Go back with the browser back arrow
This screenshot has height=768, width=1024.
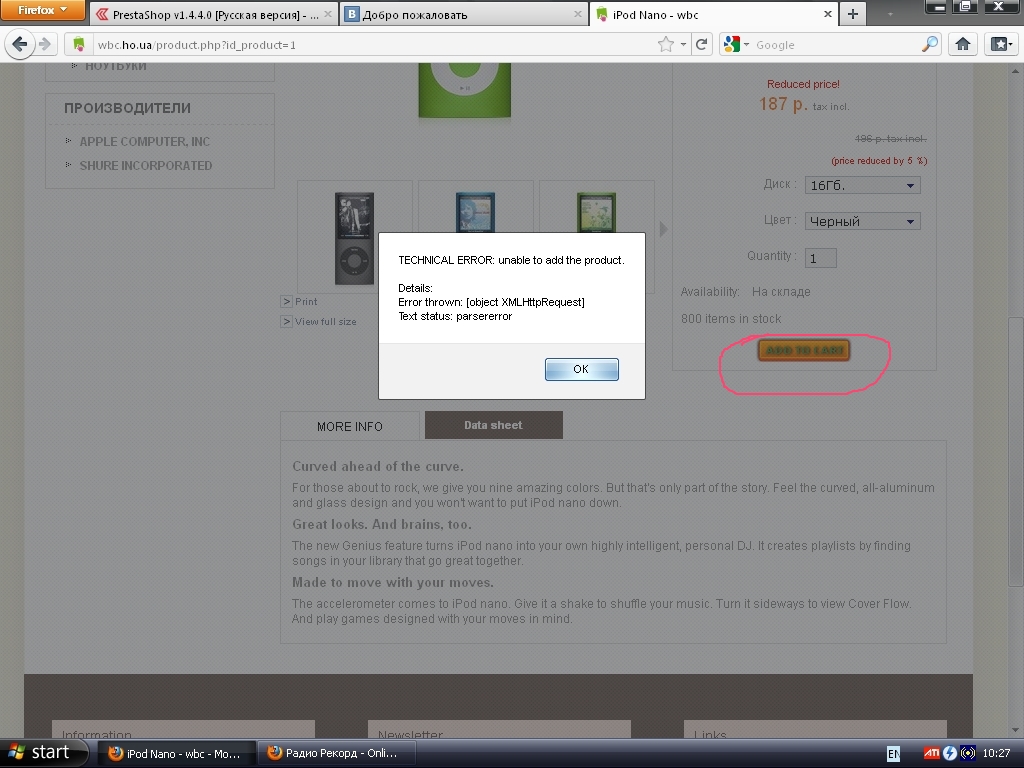20,44
